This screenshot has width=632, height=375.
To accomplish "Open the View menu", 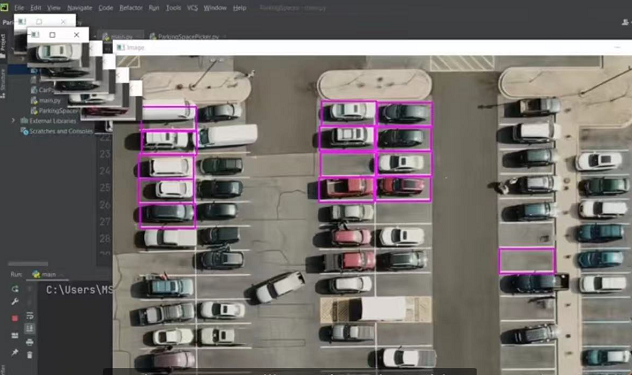I will (54, 8).
